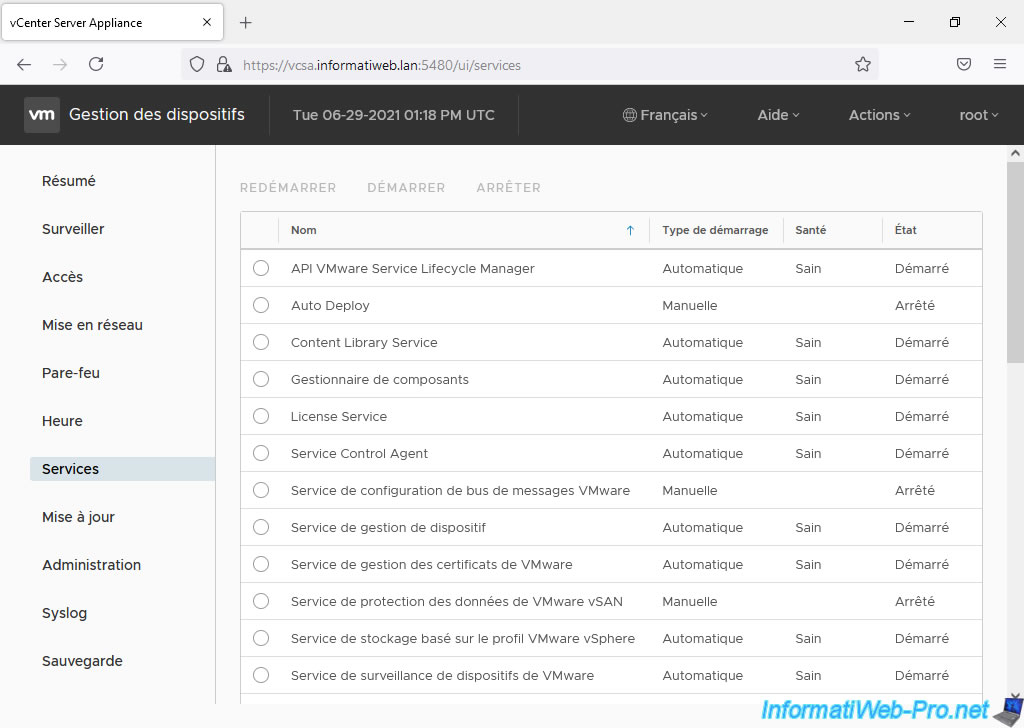Open the Pare-feu page
1024x728 pixels.
(x=71, y=373)
